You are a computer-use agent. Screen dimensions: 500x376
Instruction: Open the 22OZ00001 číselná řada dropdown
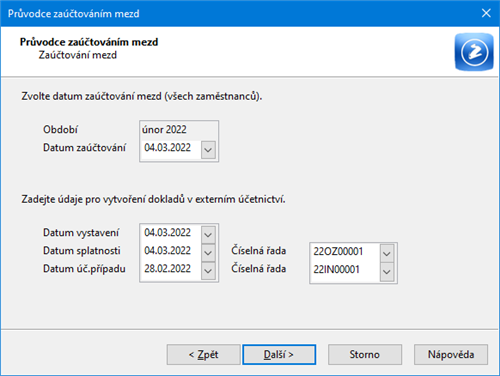coord(387,254)
